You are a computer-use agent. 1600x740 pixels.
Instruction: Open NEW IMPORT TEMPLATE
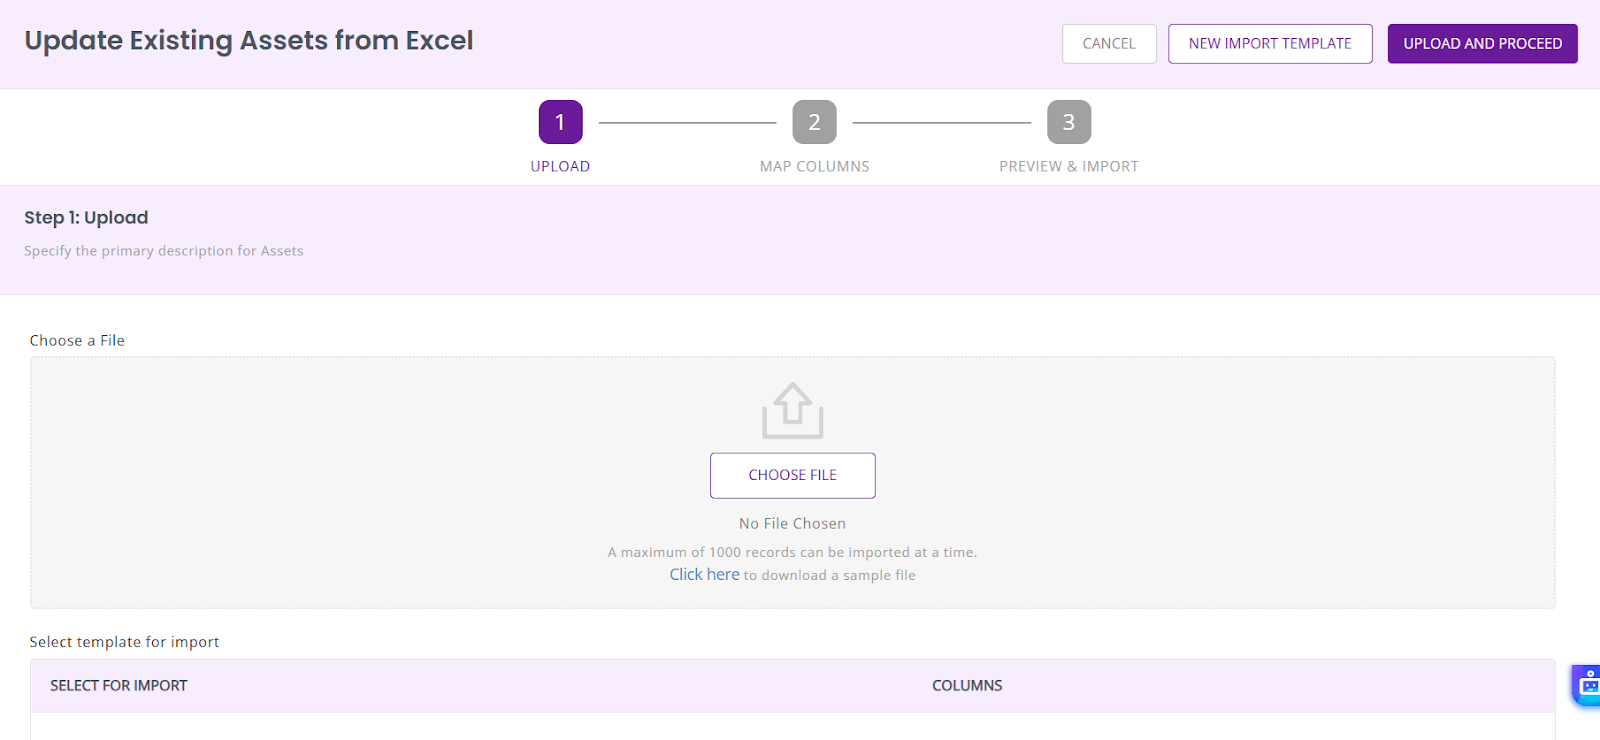(x=1270, y=44)
